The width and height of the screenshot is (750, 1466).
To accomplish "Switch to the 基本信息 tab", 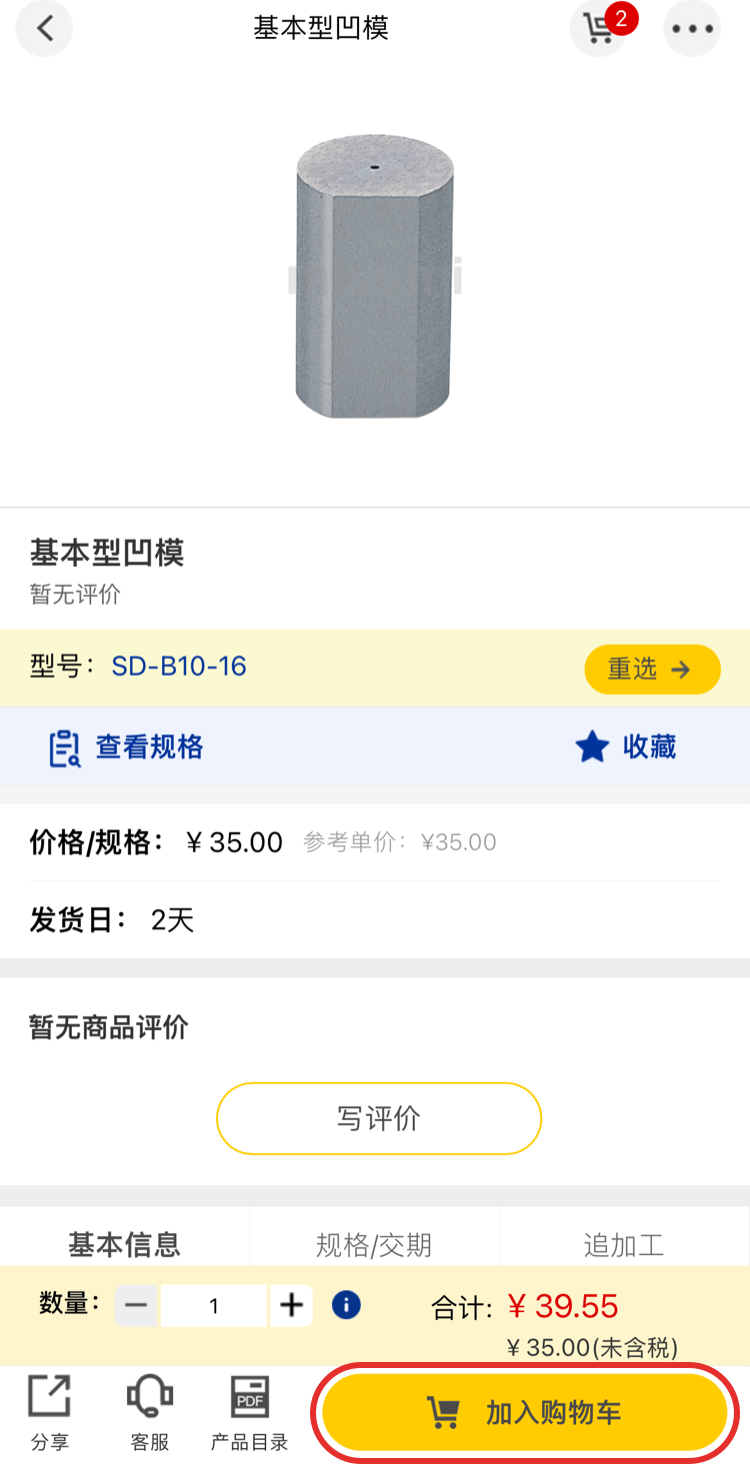I will pyautogui.click(x=124, y=1244).
